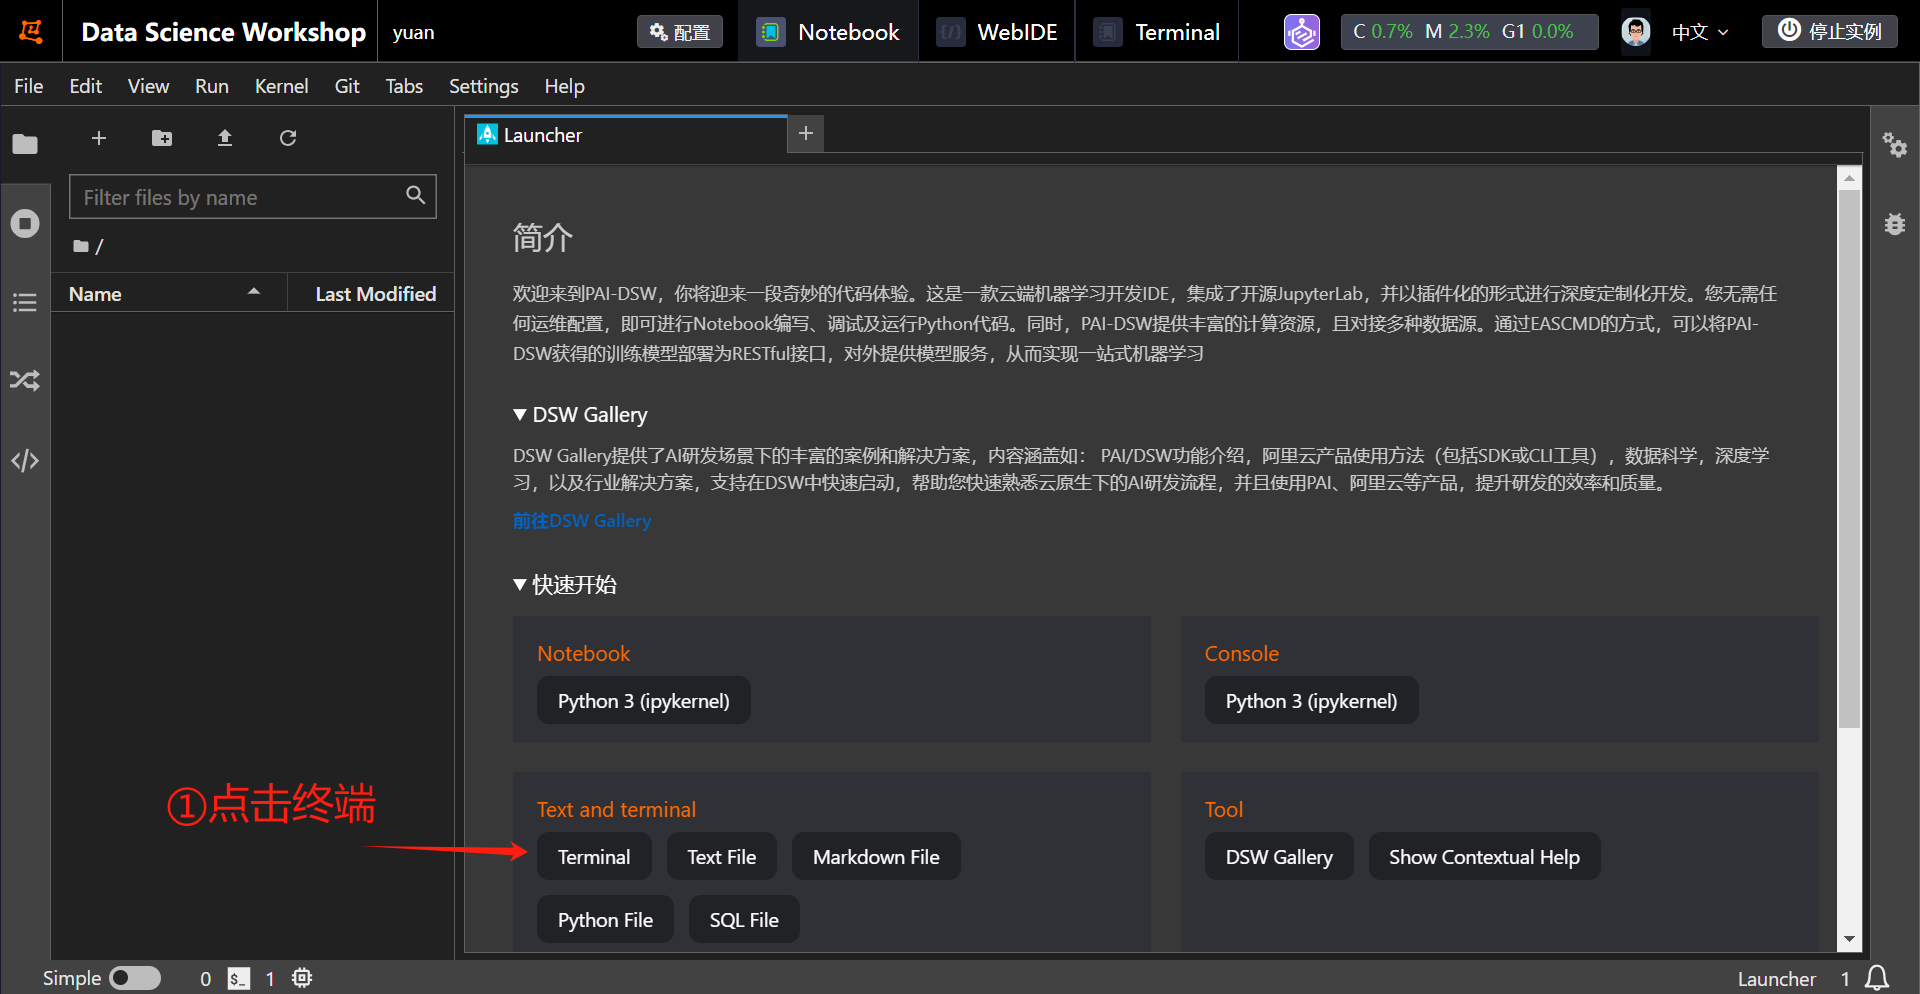Open the 中文 language dropdown
This screenshot has width=1920, height=994.
point(1700,32)
